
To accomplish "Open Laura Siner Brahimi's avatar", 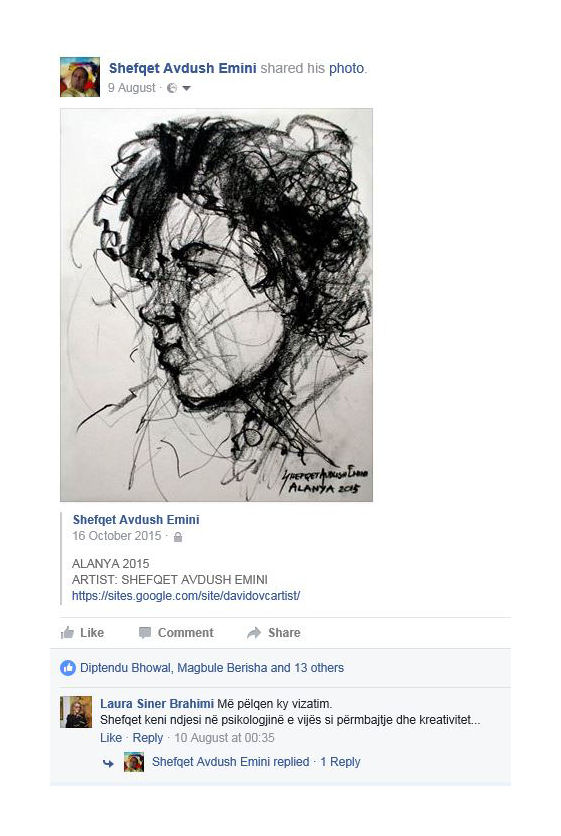I will [x=76, y=712].
